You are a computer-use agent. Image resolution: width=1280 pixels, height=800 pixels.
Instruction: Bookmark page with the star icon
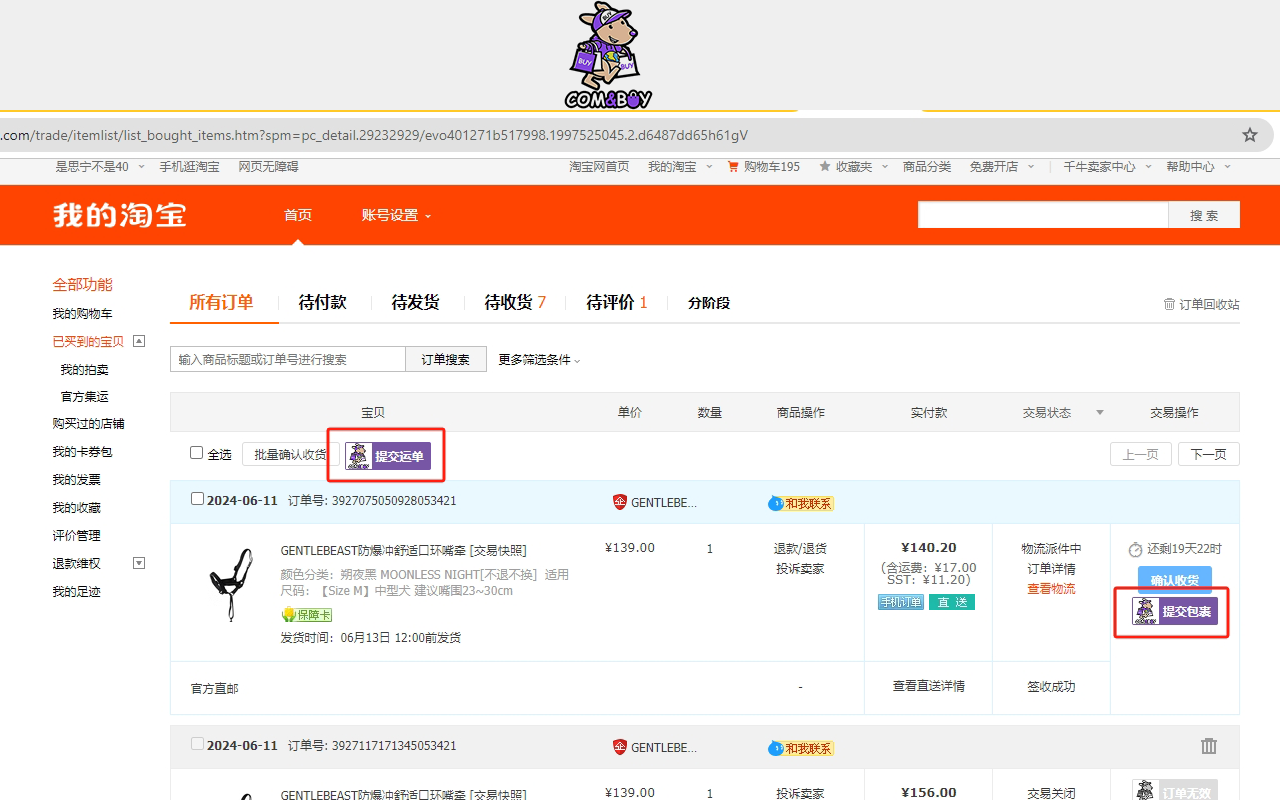coord(1249,135)
